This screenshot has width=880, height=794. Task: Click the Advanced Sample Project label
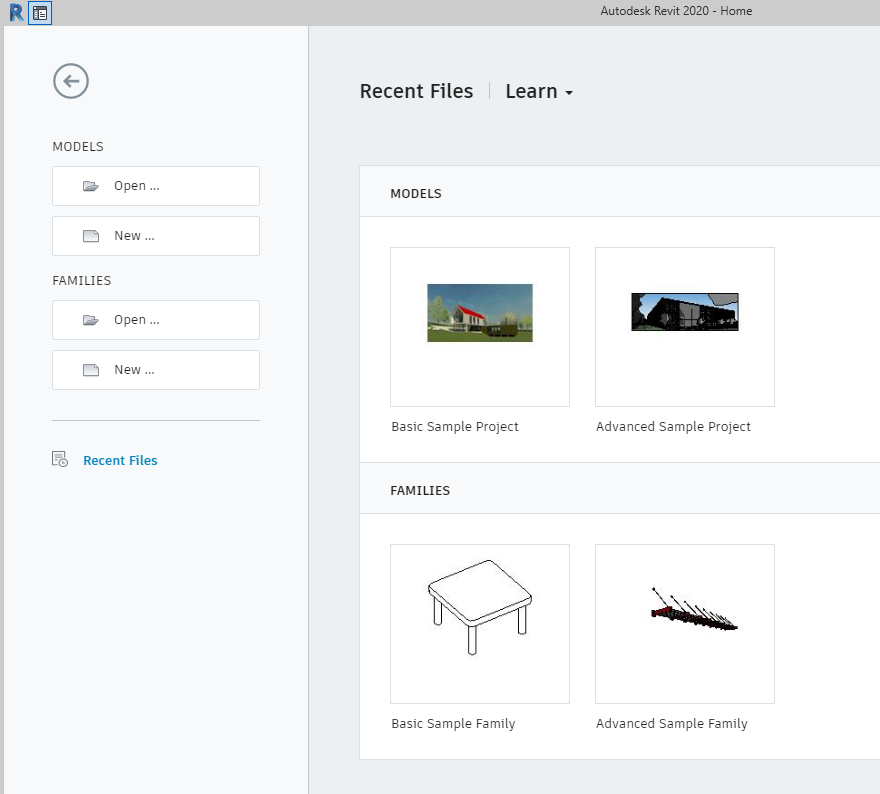(x=673, y=427)
